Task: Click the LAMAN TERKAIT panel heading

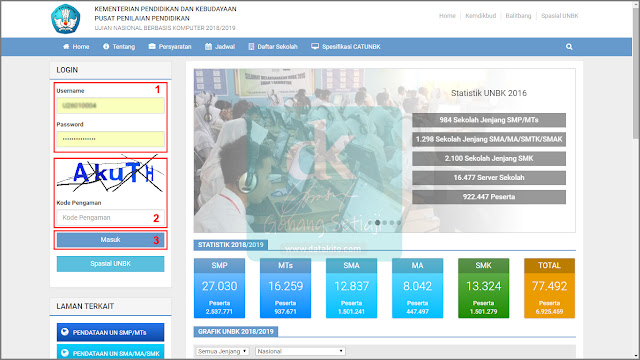Action: click(85, 306)
